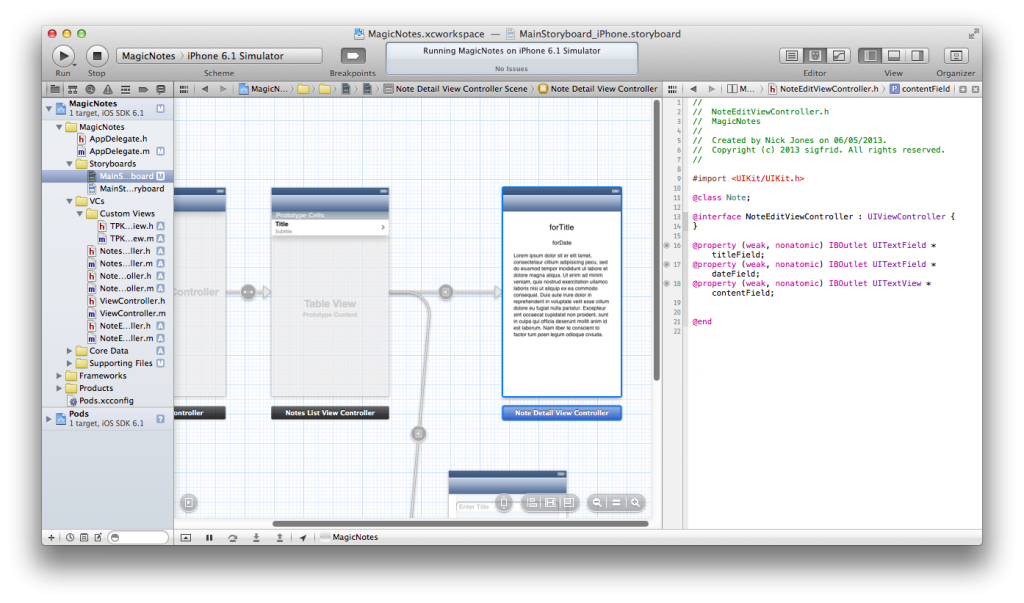
Task: Collapse the MagicNotes project root
Action: click(x=49, y=108)
